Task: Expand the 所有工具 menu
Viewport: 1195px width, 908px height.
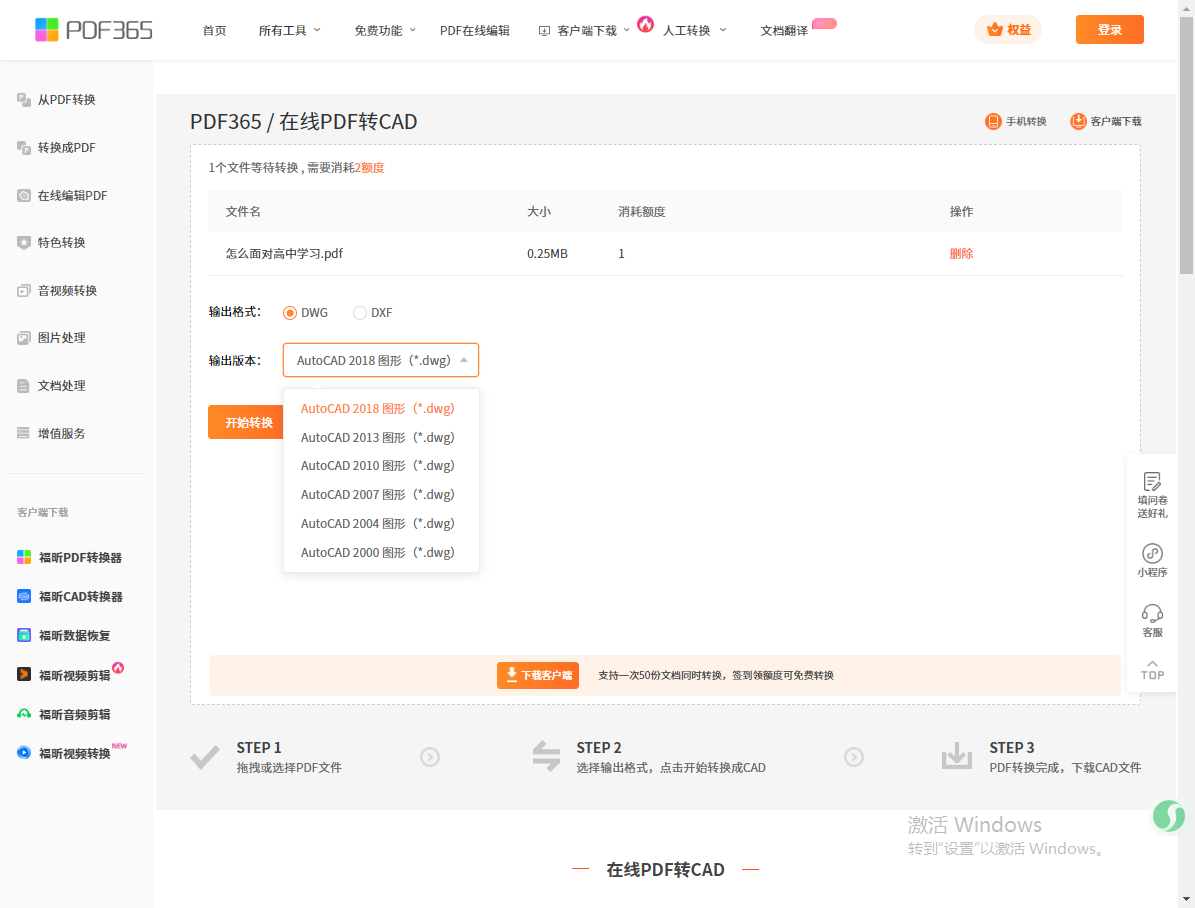Action: coord(290,30)
